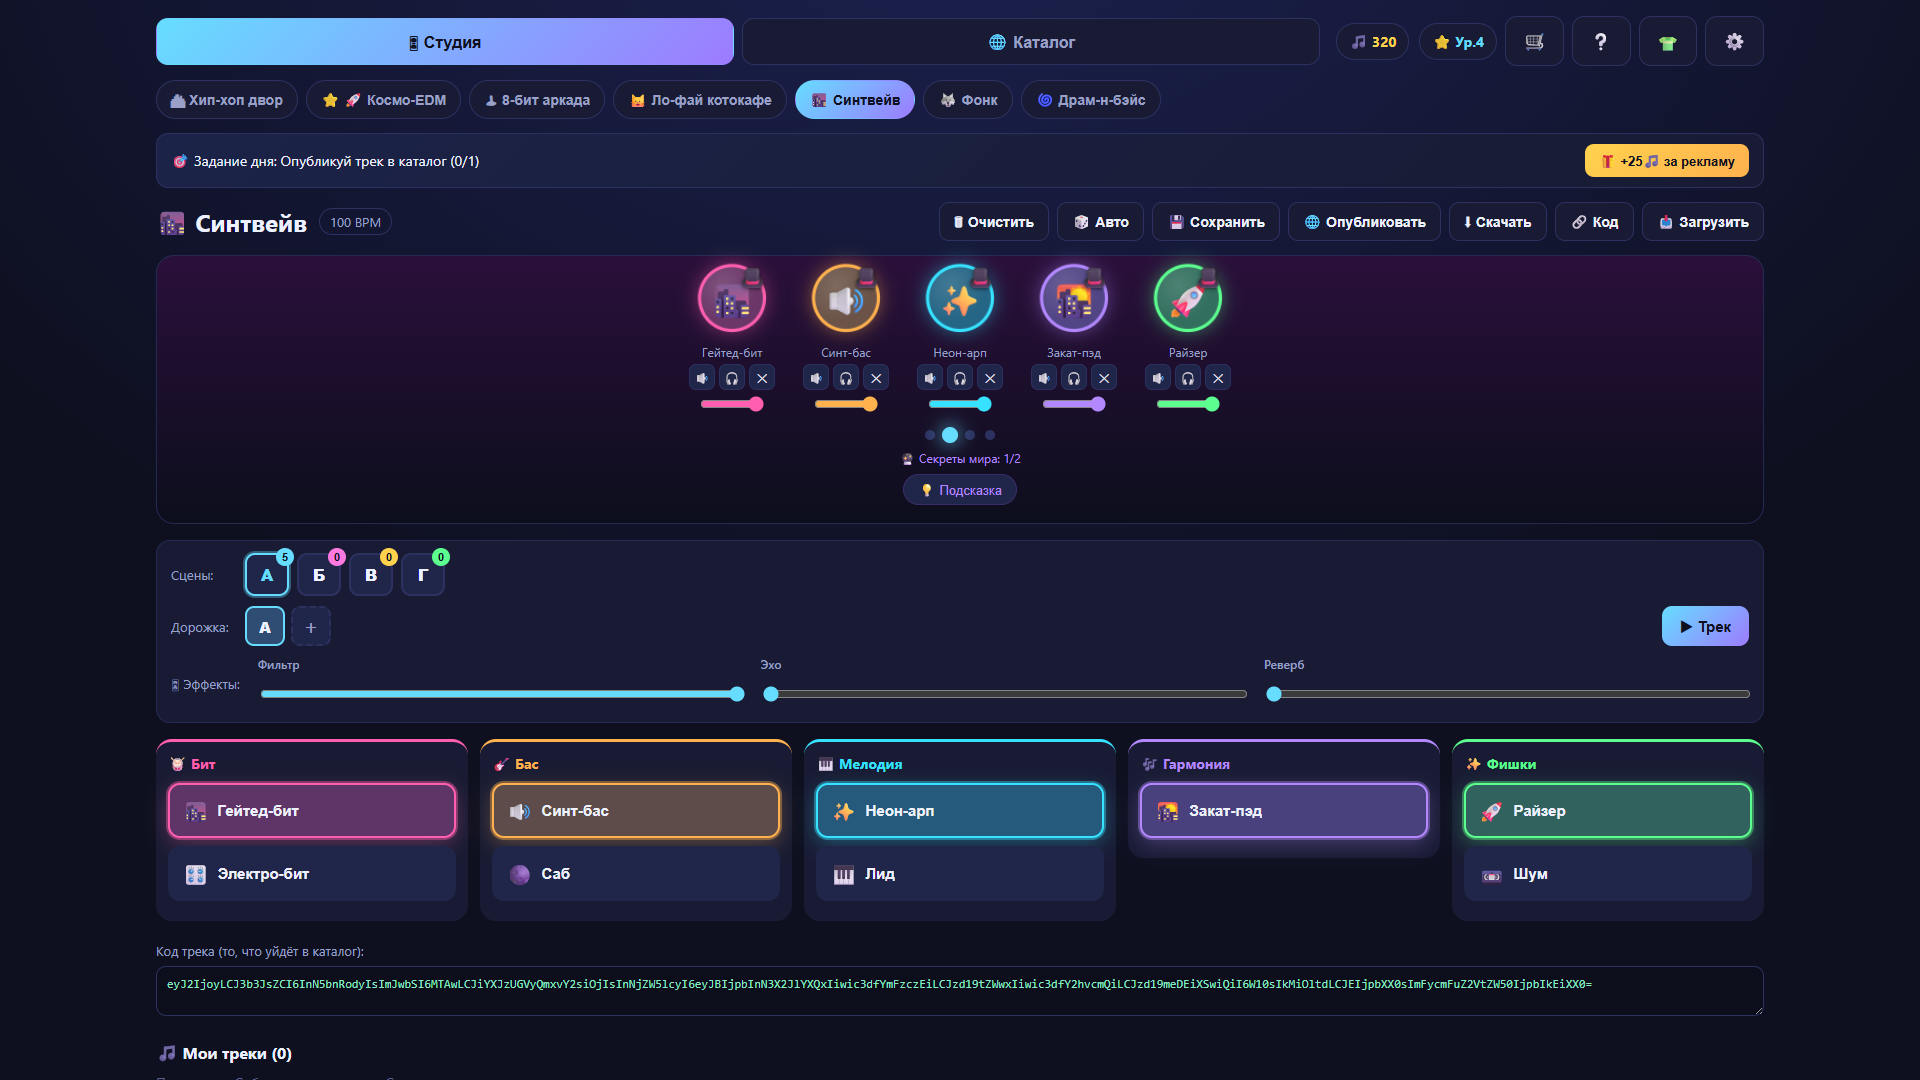Screen dimensions: 1920x1080
Task: Open the shop cart icon
Action: click(x=1534, y=42)
